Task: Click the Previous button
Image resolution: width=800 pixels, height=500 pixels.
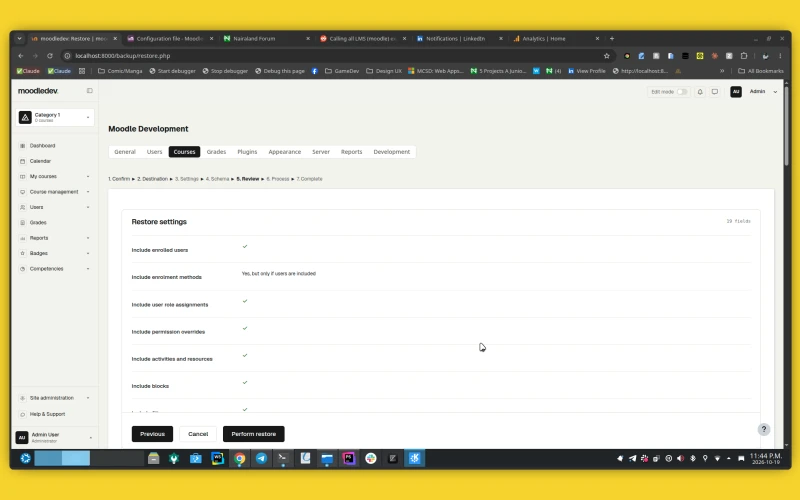Action: 152,434
